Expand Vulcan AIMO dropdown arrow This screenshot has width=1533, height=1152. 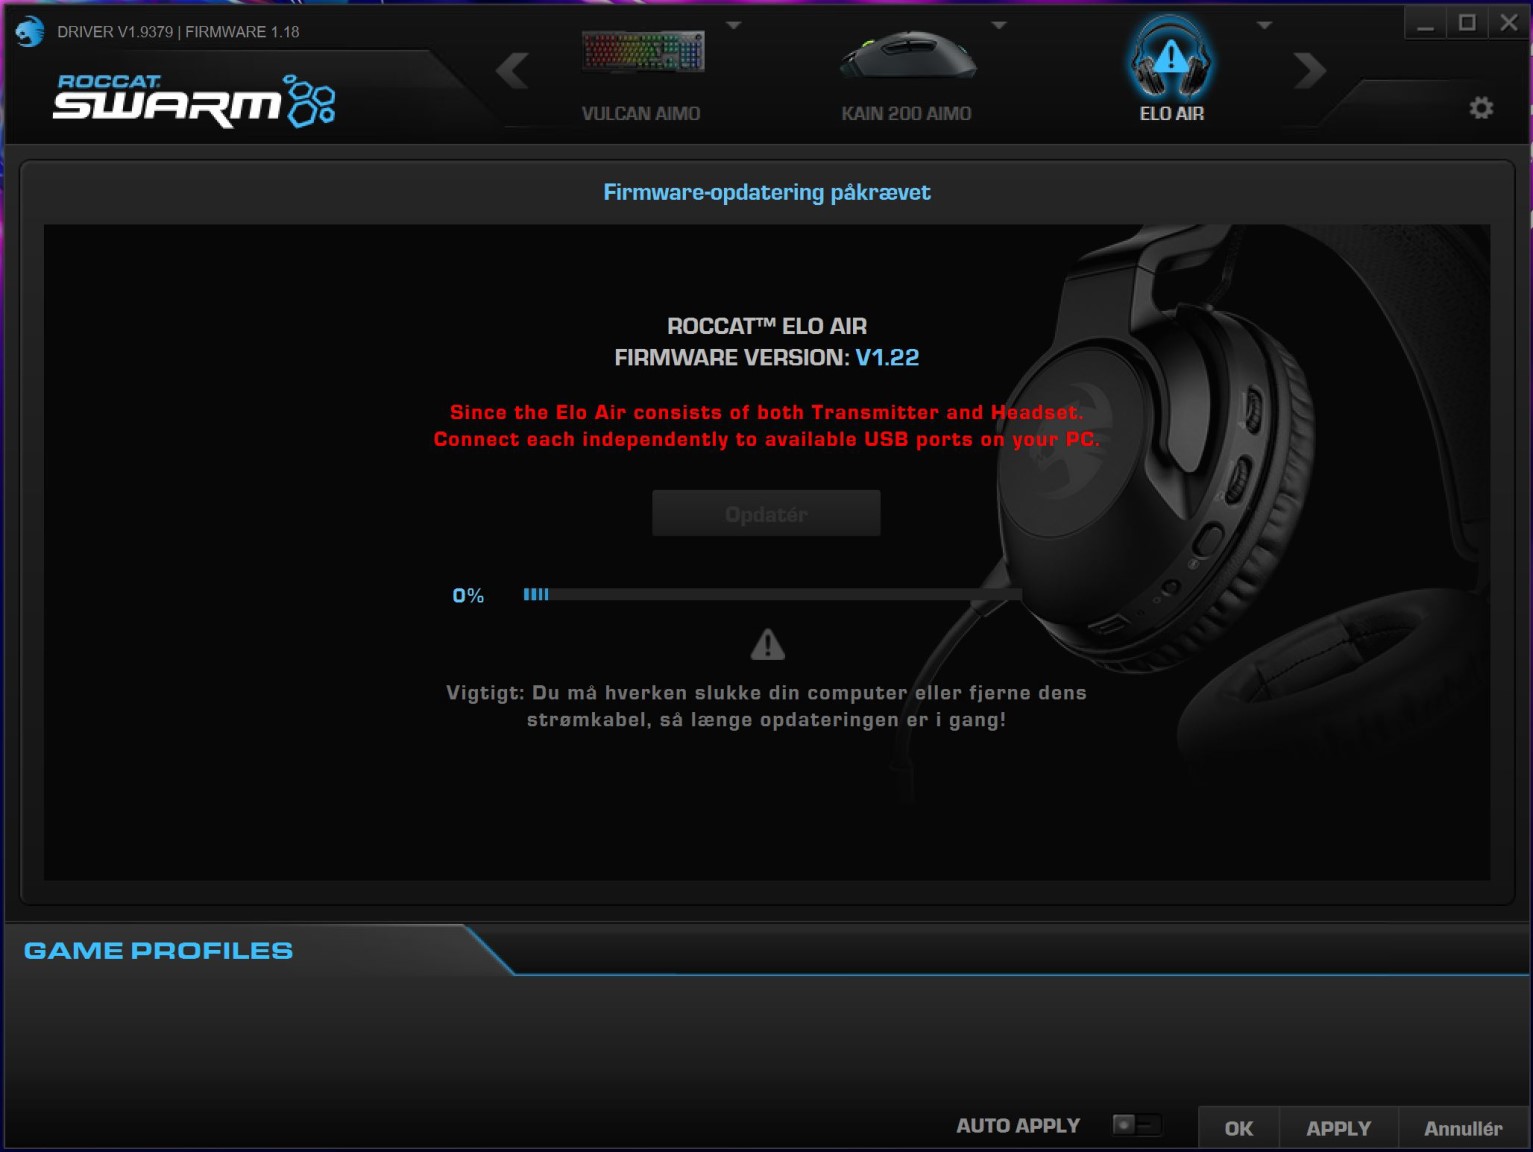733,25
